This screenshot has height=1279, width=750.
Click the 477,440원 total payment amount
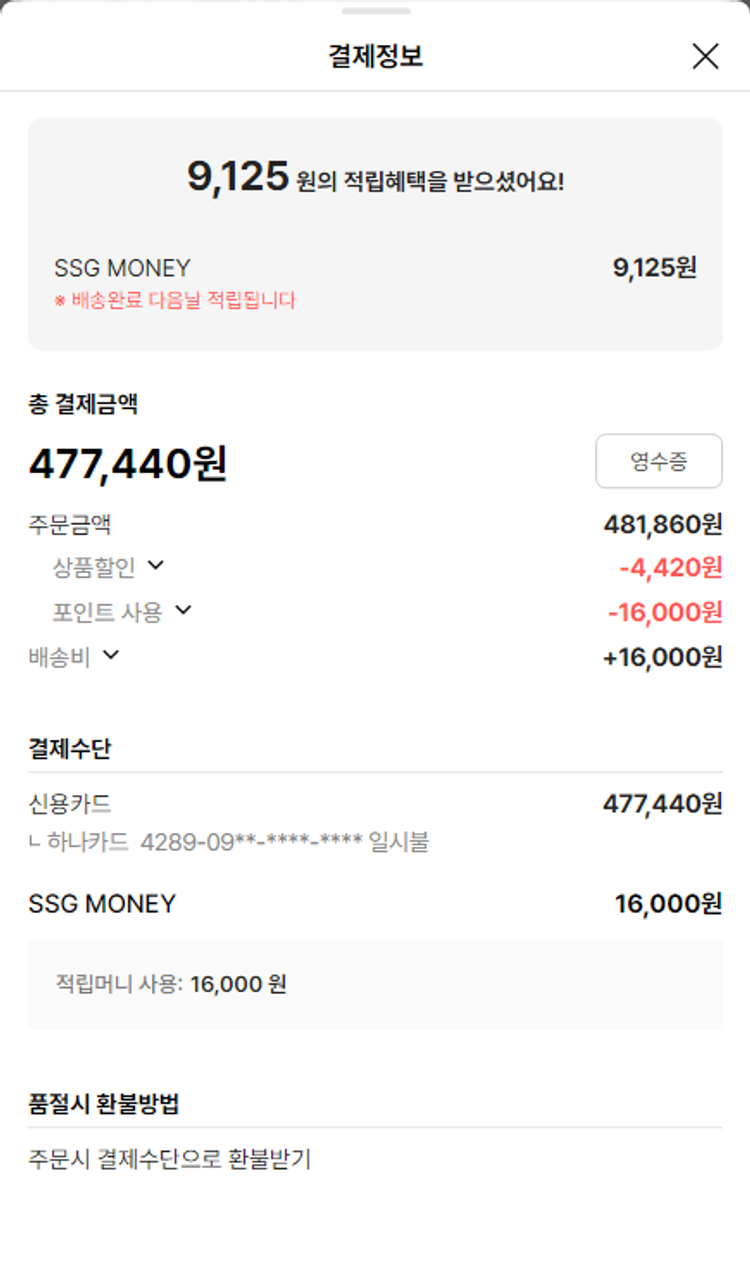(x=128, y=464)
